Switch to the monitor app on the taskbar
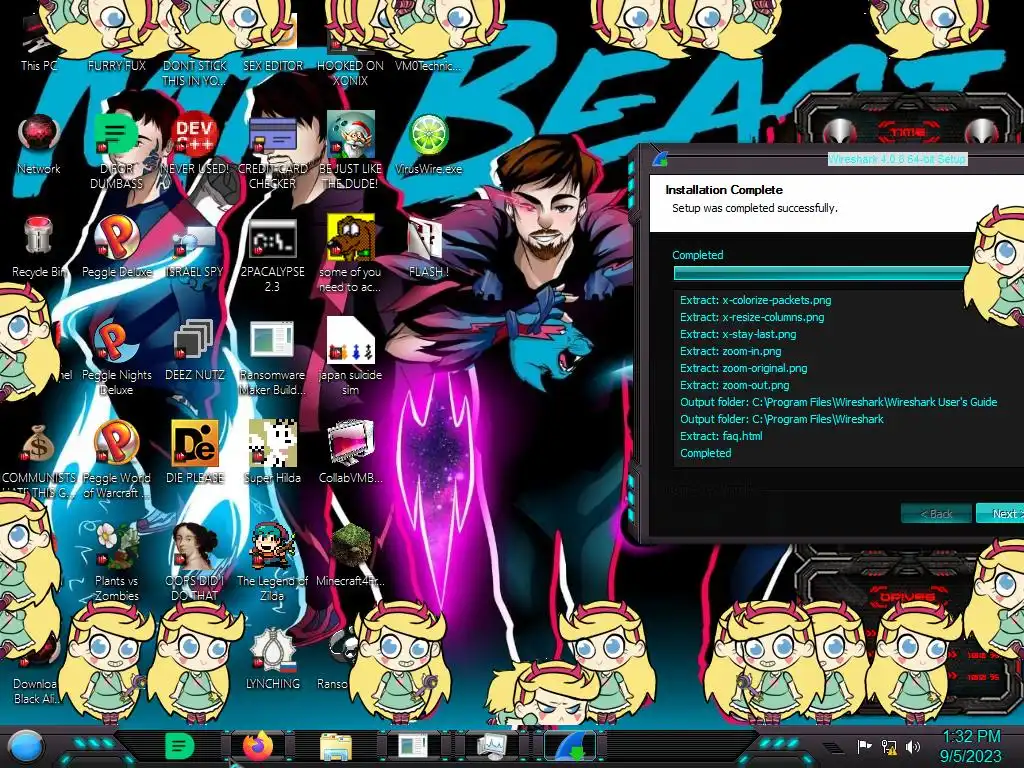 (x=492, y=746)
